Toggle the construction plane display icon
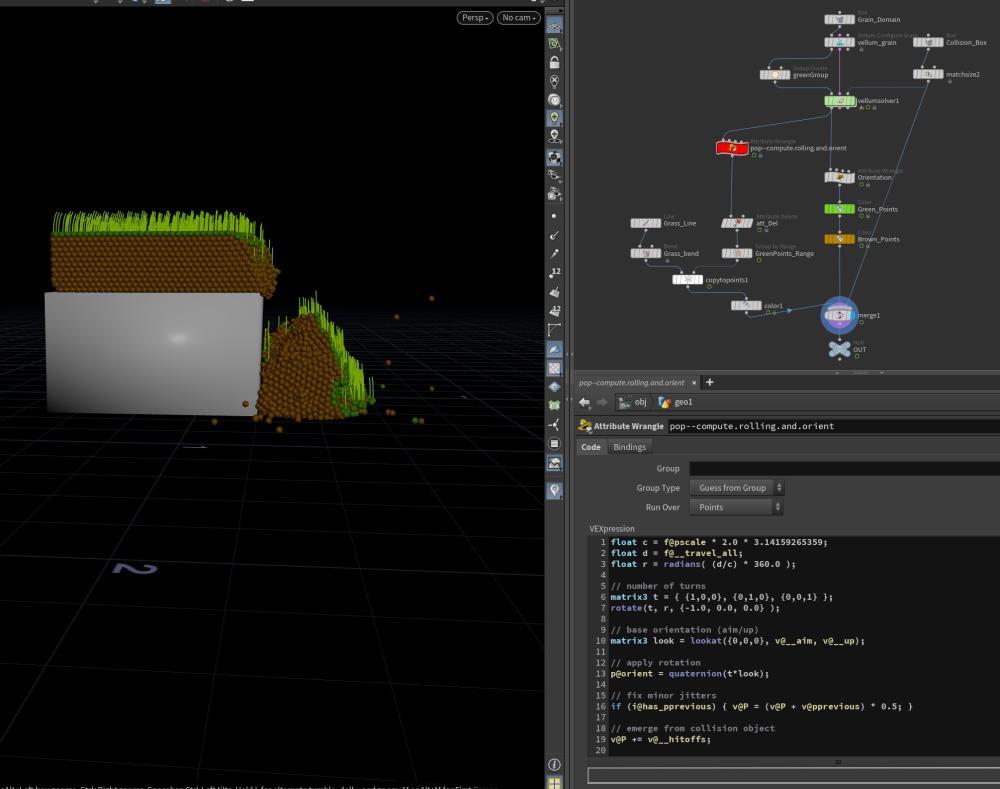Image resolution: width=1000 pixels, height=789 pixels. [x=554, y=27]
